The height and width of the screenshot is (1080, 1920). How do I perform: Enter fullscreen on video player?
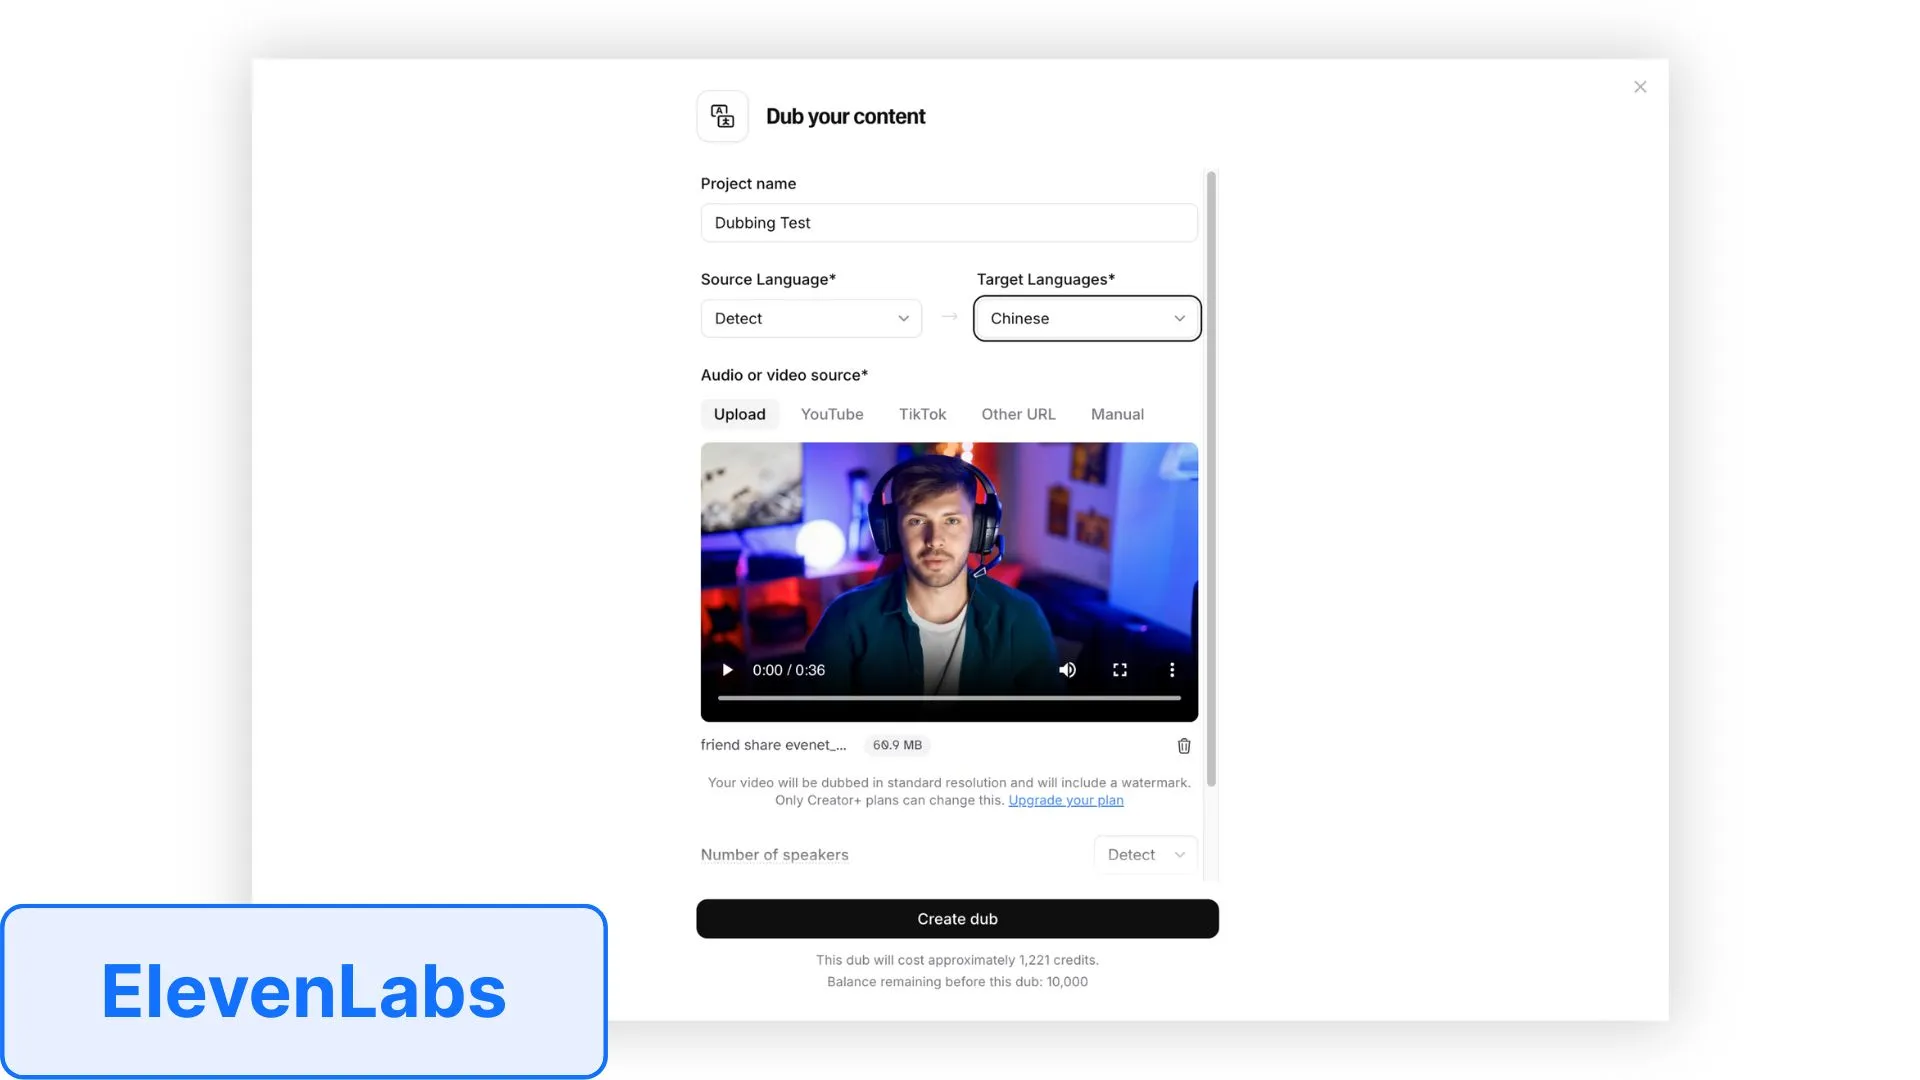coord(1120,670)
